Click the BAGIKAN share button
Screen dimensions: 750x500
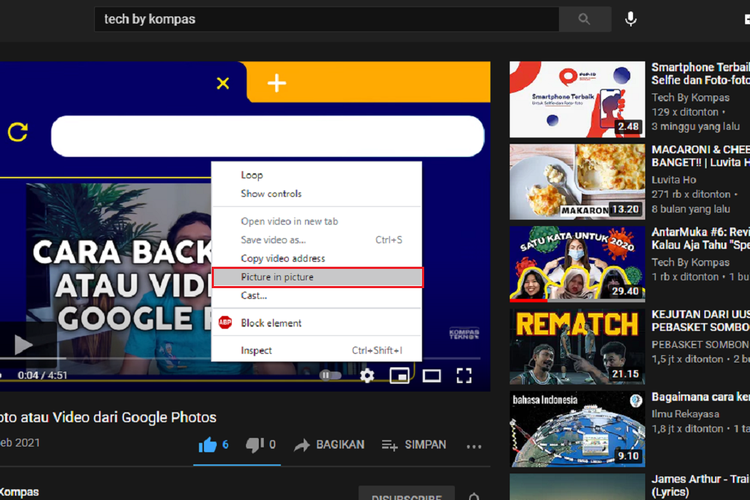point(329,445)
